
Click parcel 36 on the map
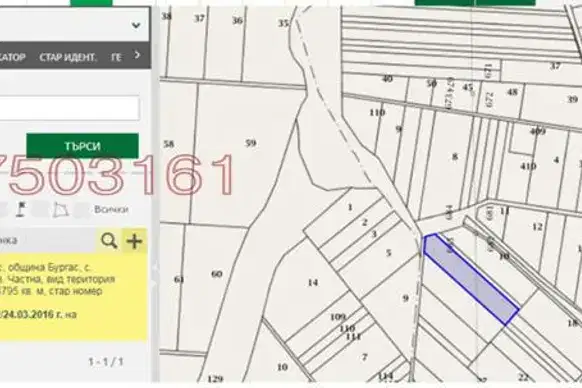tap(238, 20)
